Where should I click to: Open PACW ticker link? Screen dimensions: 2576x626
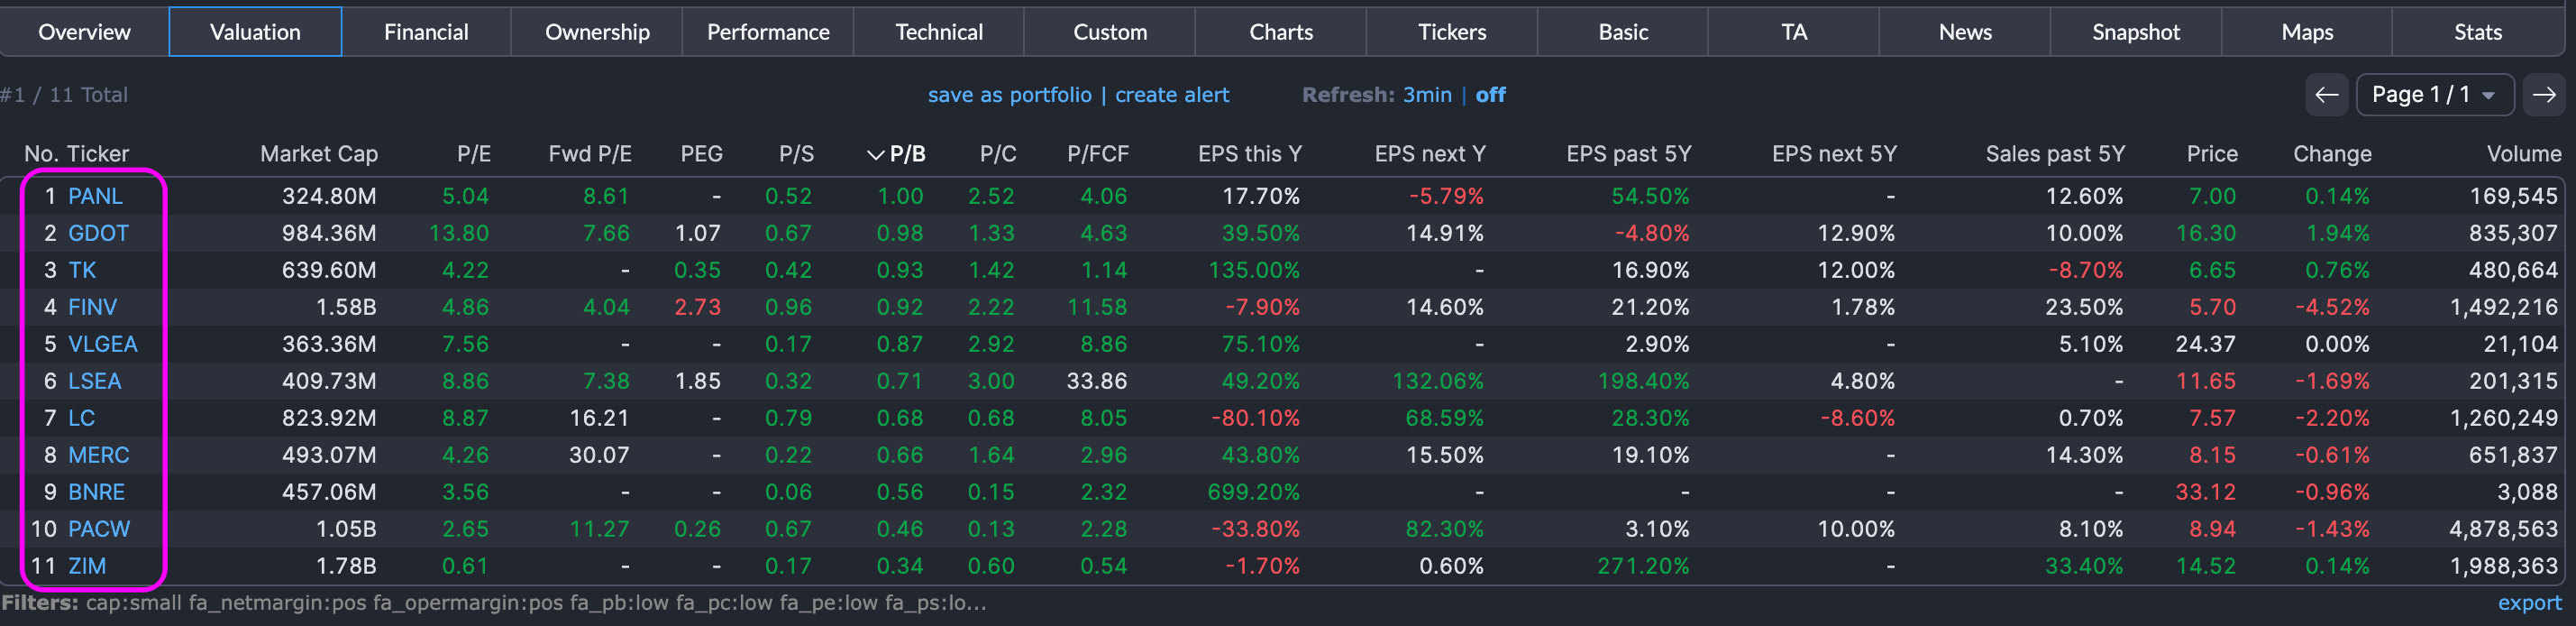99,529
